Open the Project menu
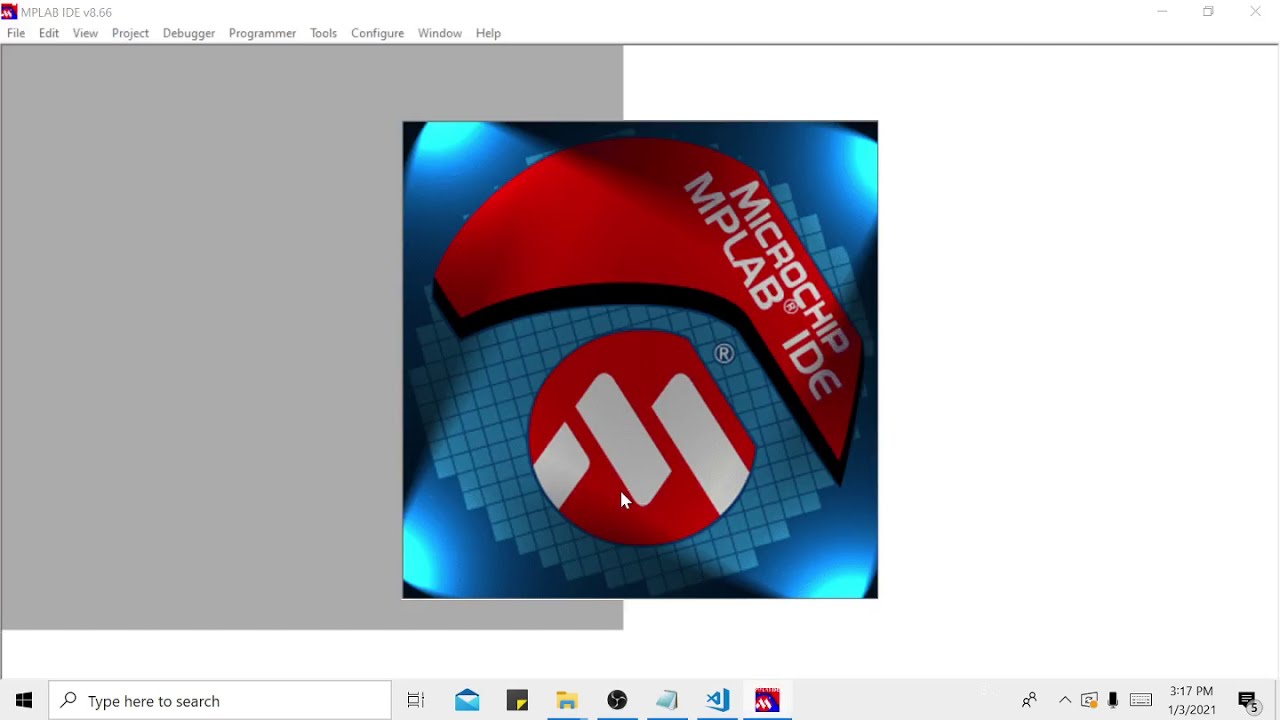This screenshot has height=720, width=1280. pos(130,33)
